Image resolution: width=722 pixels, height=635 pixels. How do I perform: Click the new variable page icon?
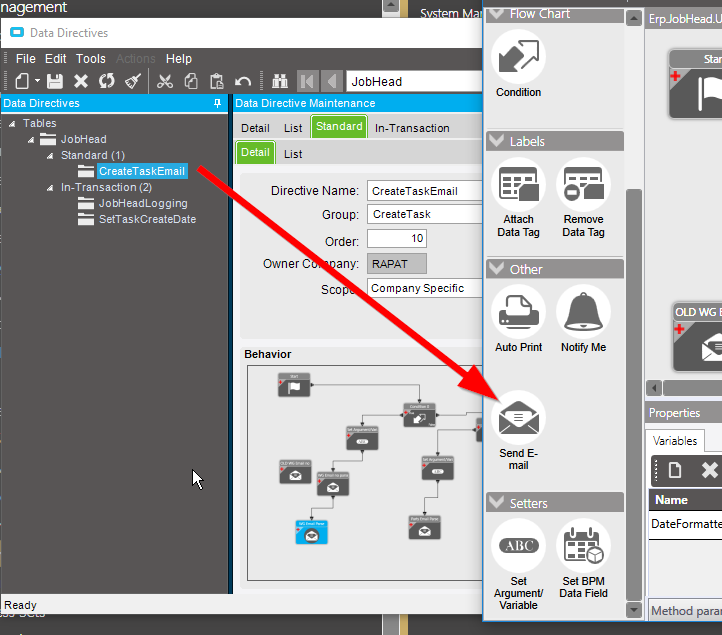[675, 470]
